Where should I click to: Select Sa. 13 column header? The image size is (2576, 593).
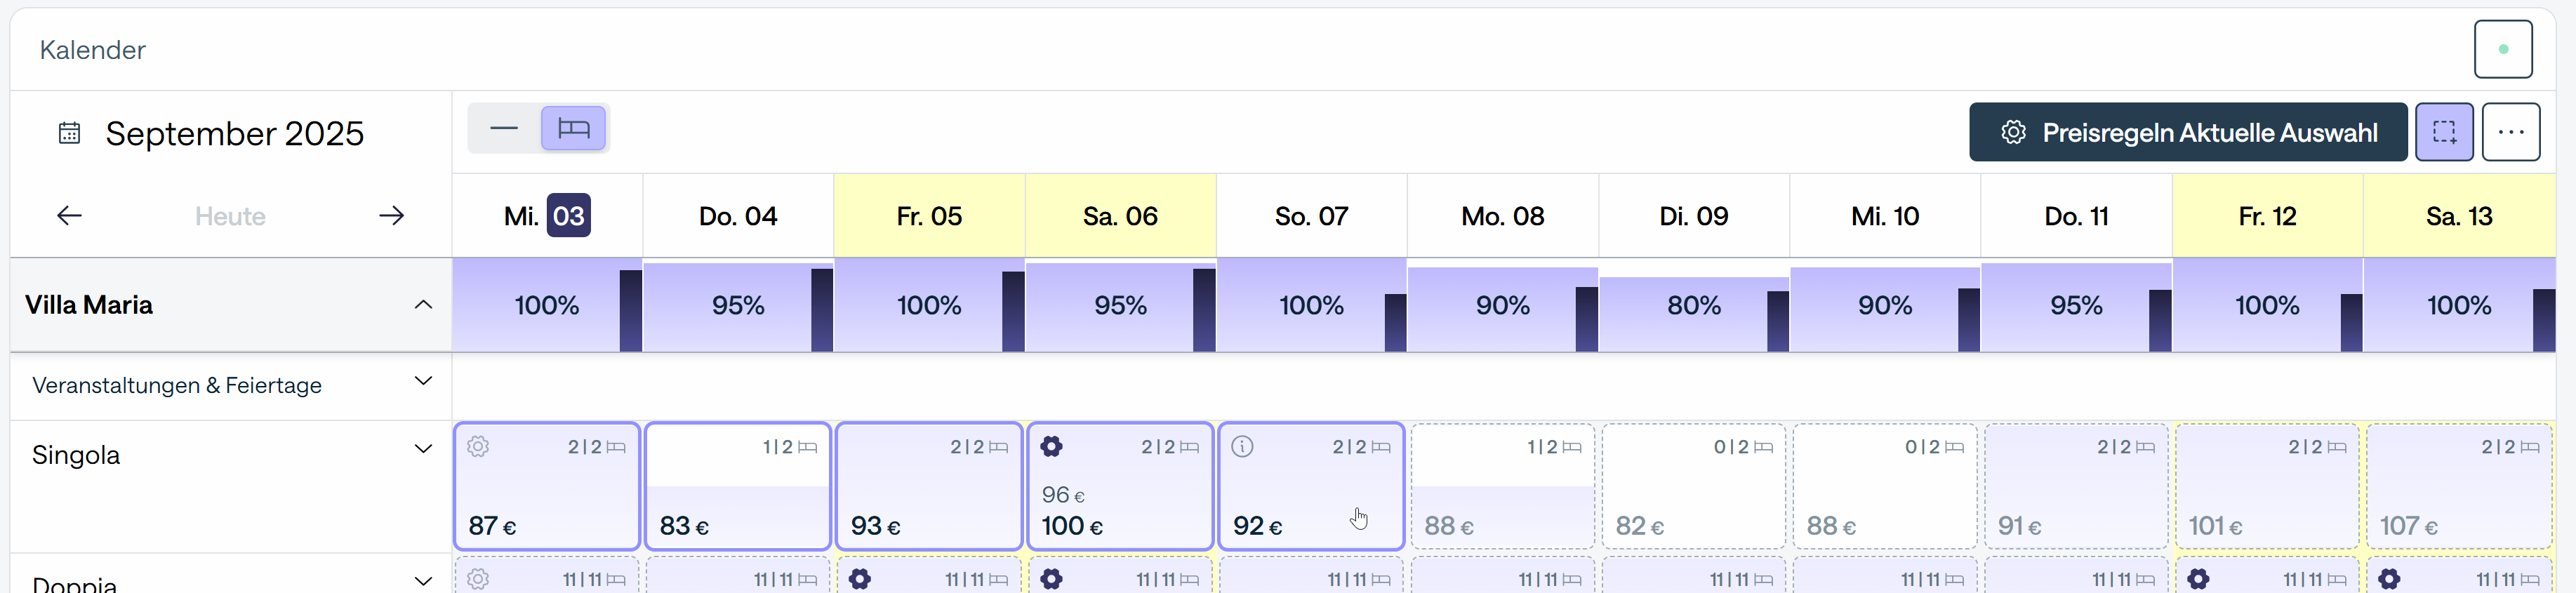[x=2458, y=216]
